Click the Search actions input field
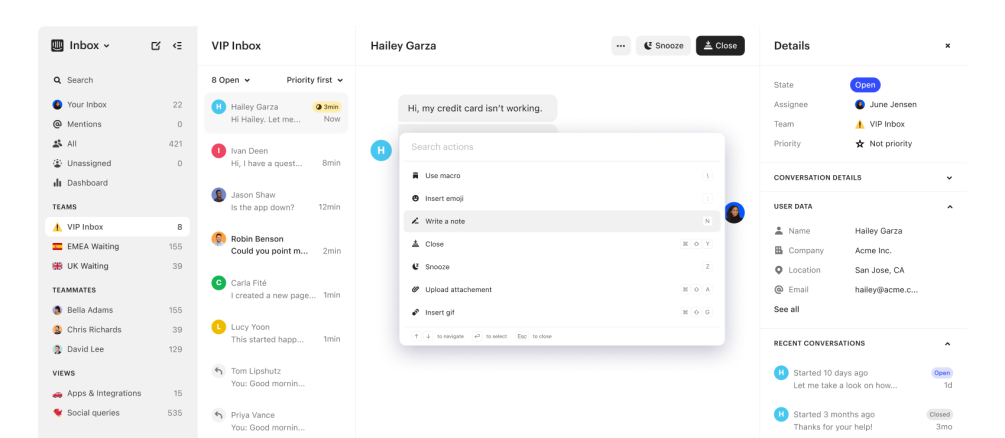 [561, 147]
